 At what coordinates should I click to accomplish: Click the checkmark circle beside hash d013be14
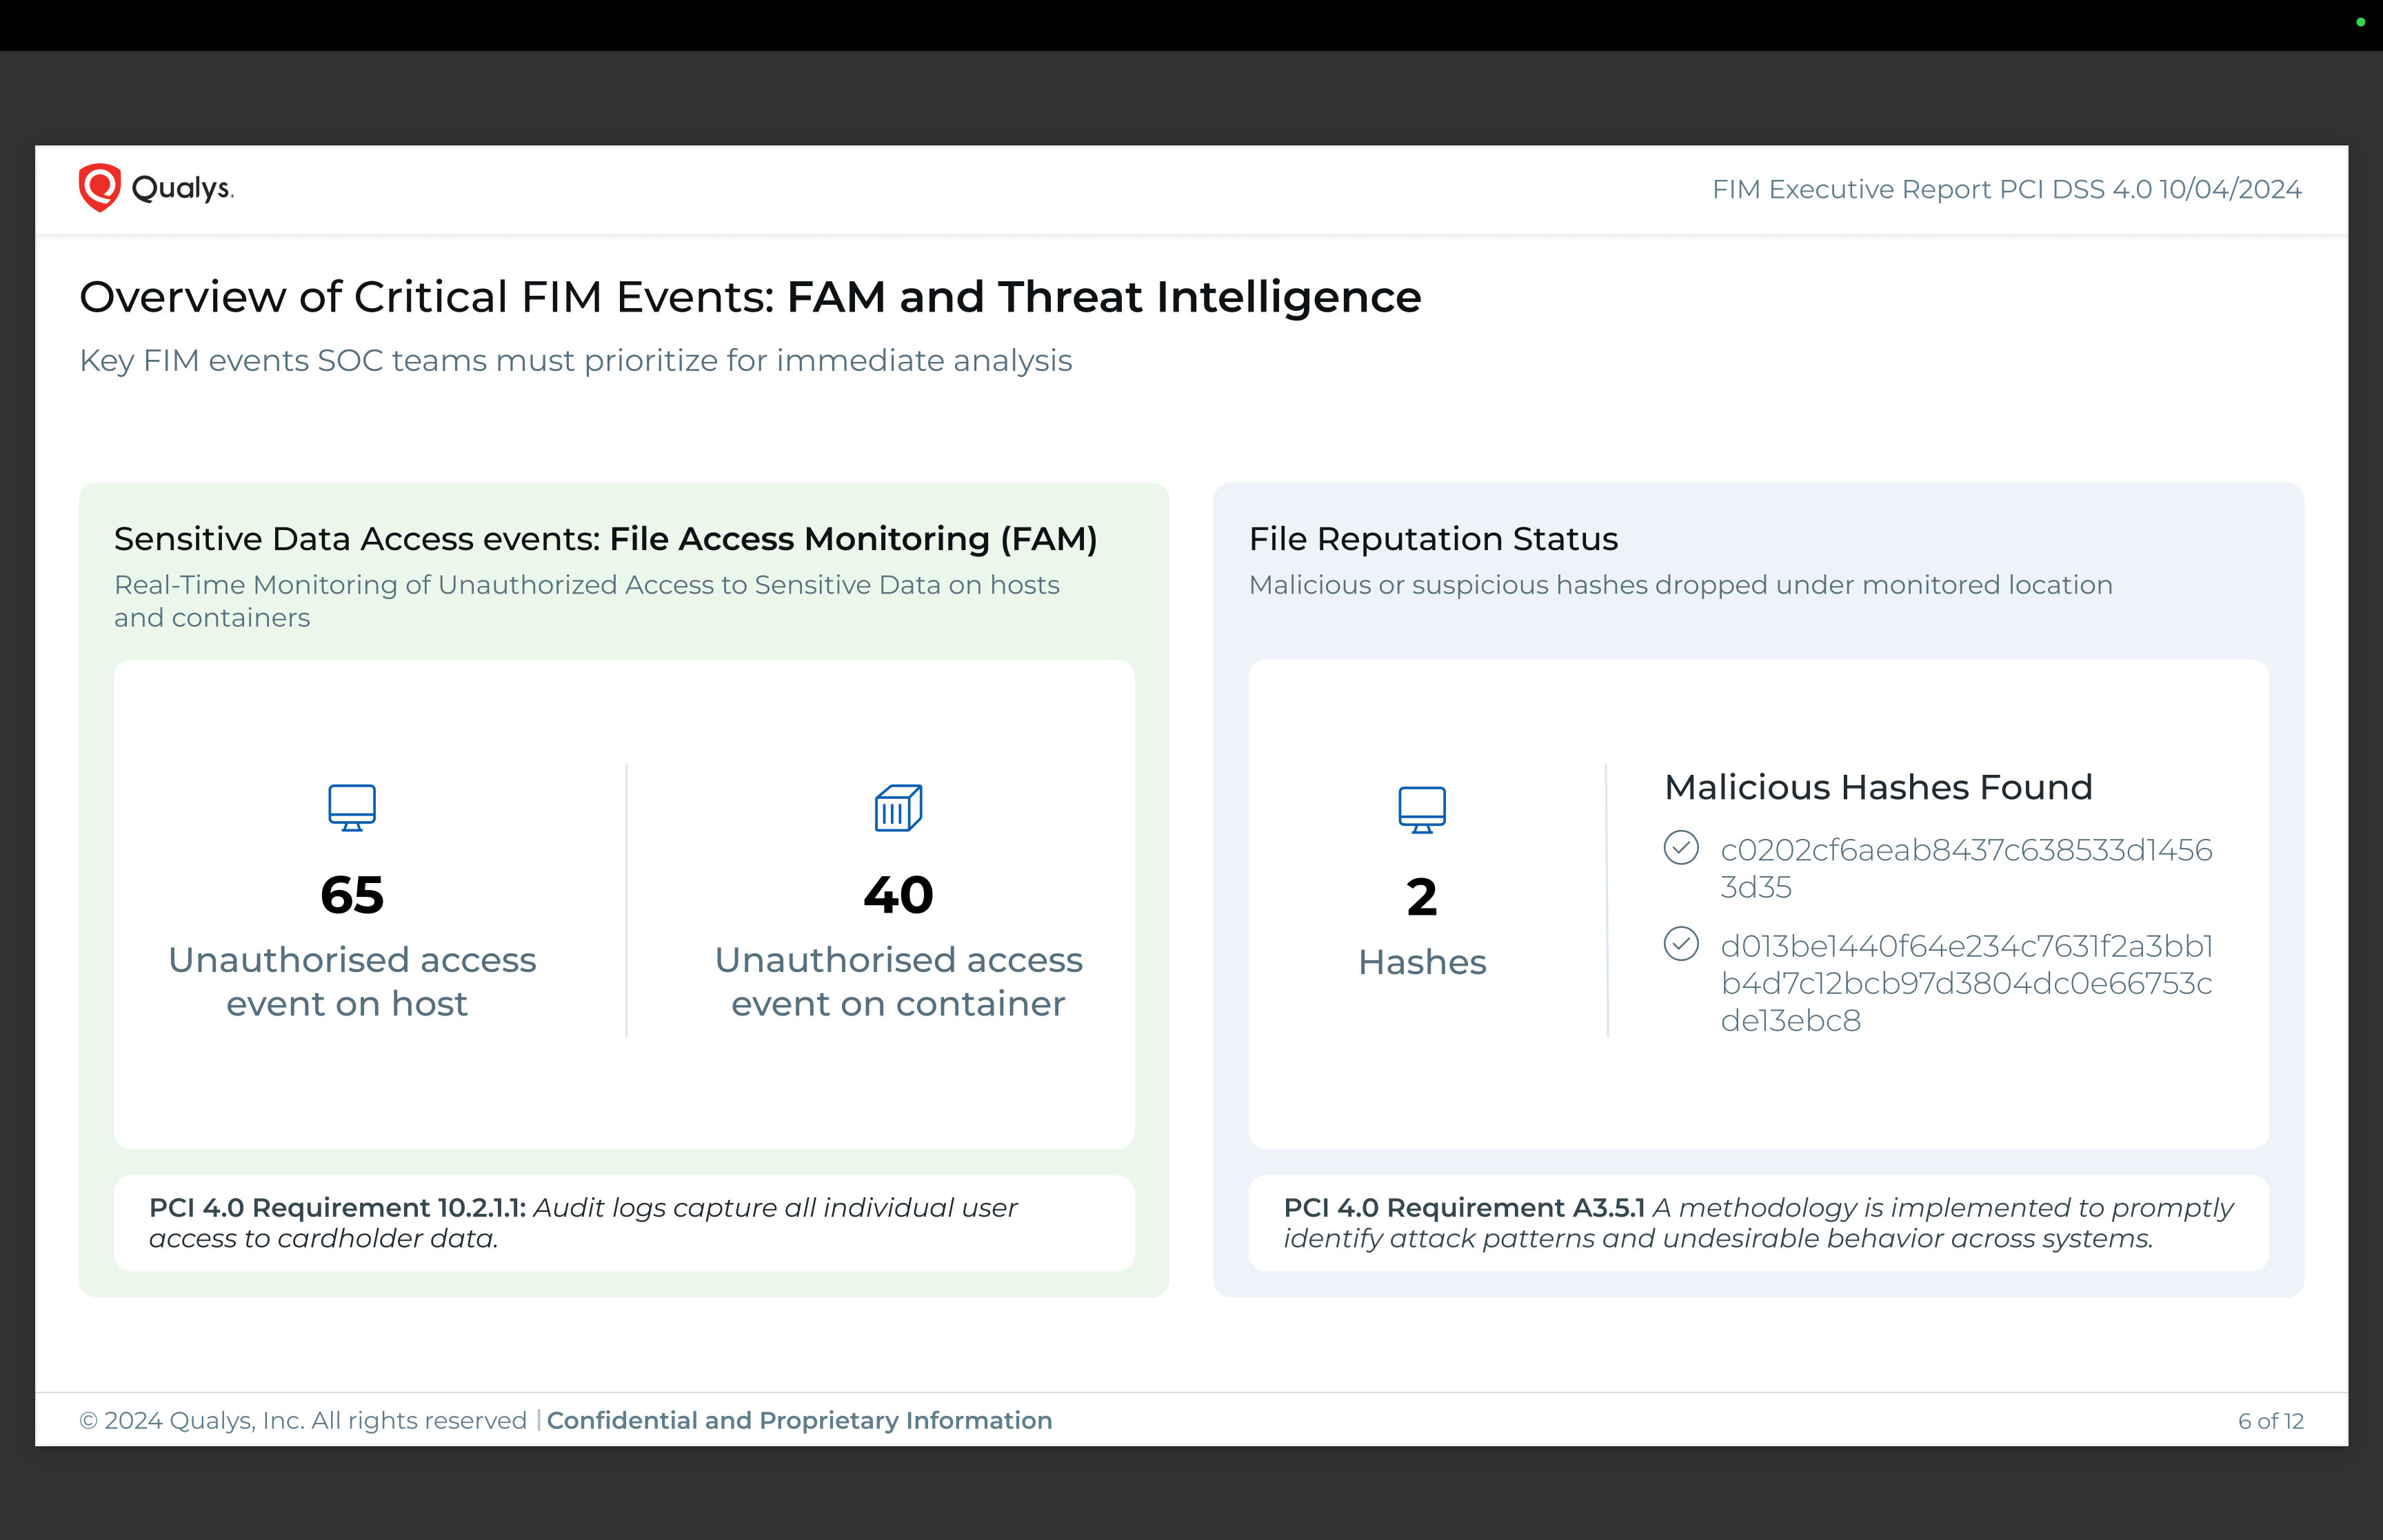1680,943
